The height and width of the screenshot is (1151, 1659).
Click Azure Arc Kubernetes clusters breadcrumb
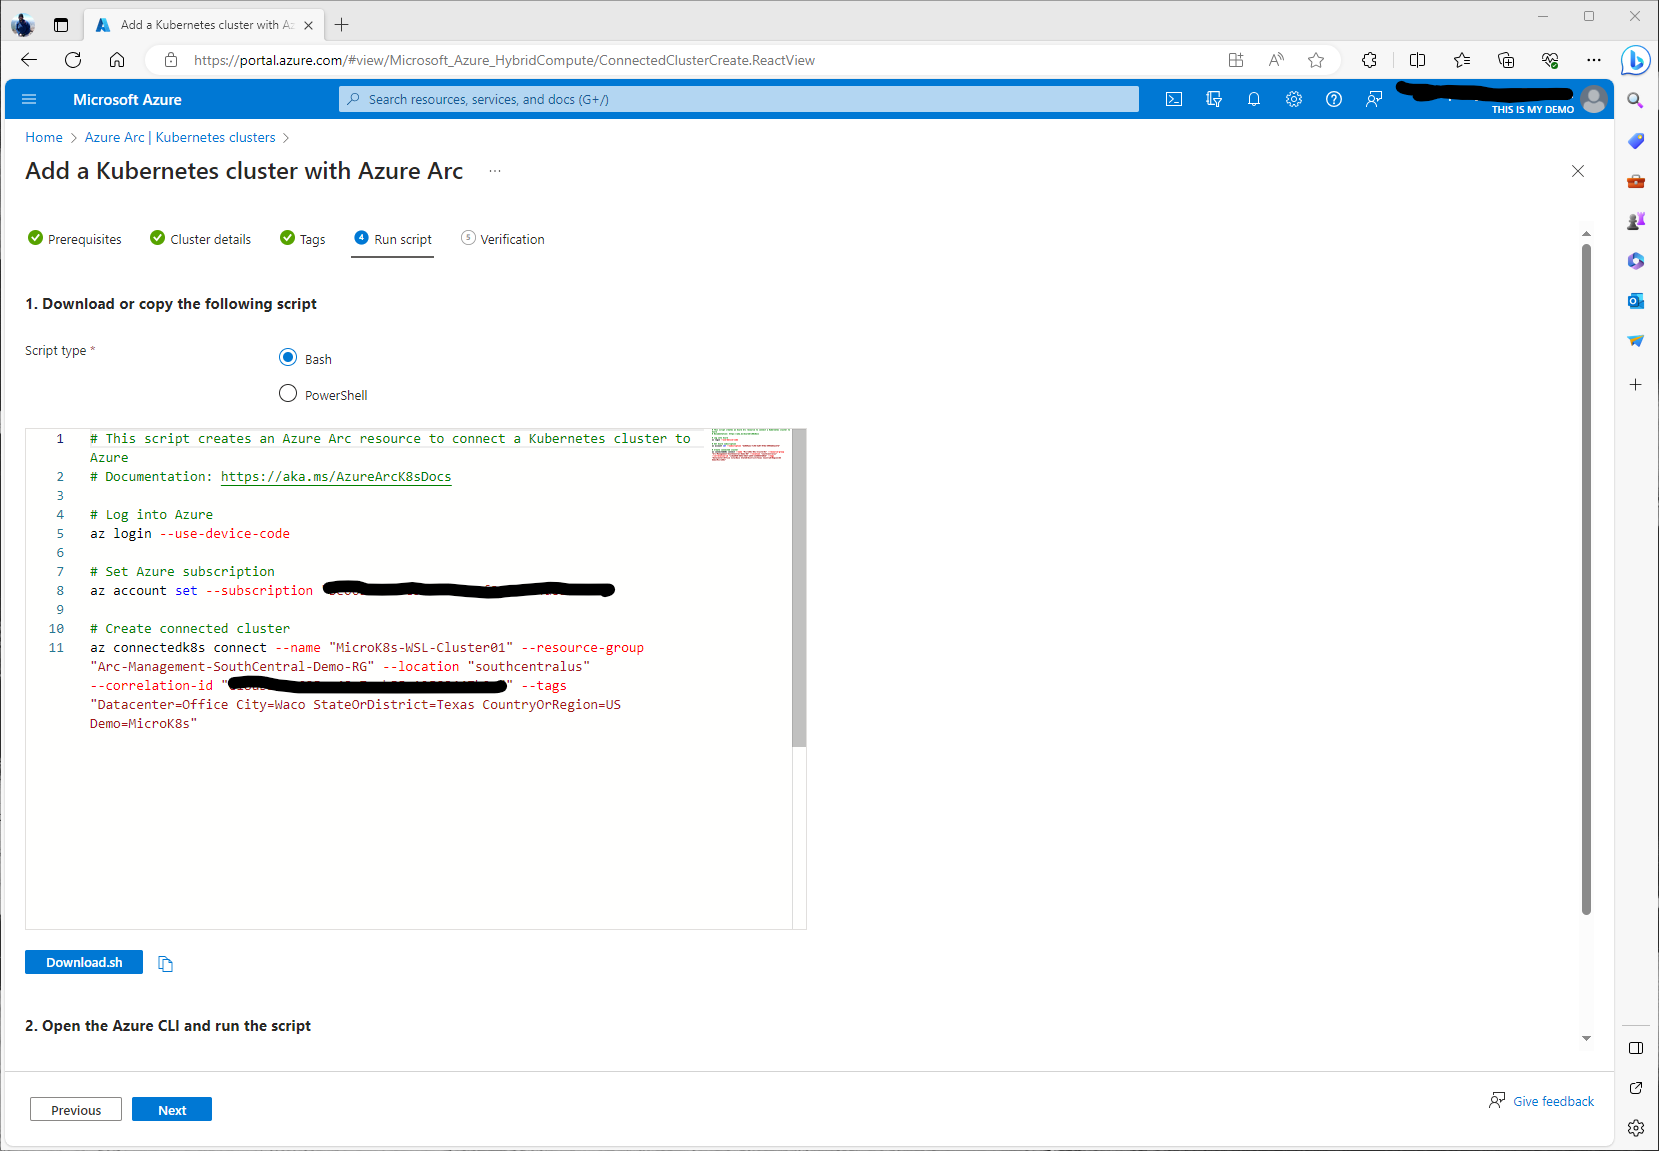tap(180, 137)
